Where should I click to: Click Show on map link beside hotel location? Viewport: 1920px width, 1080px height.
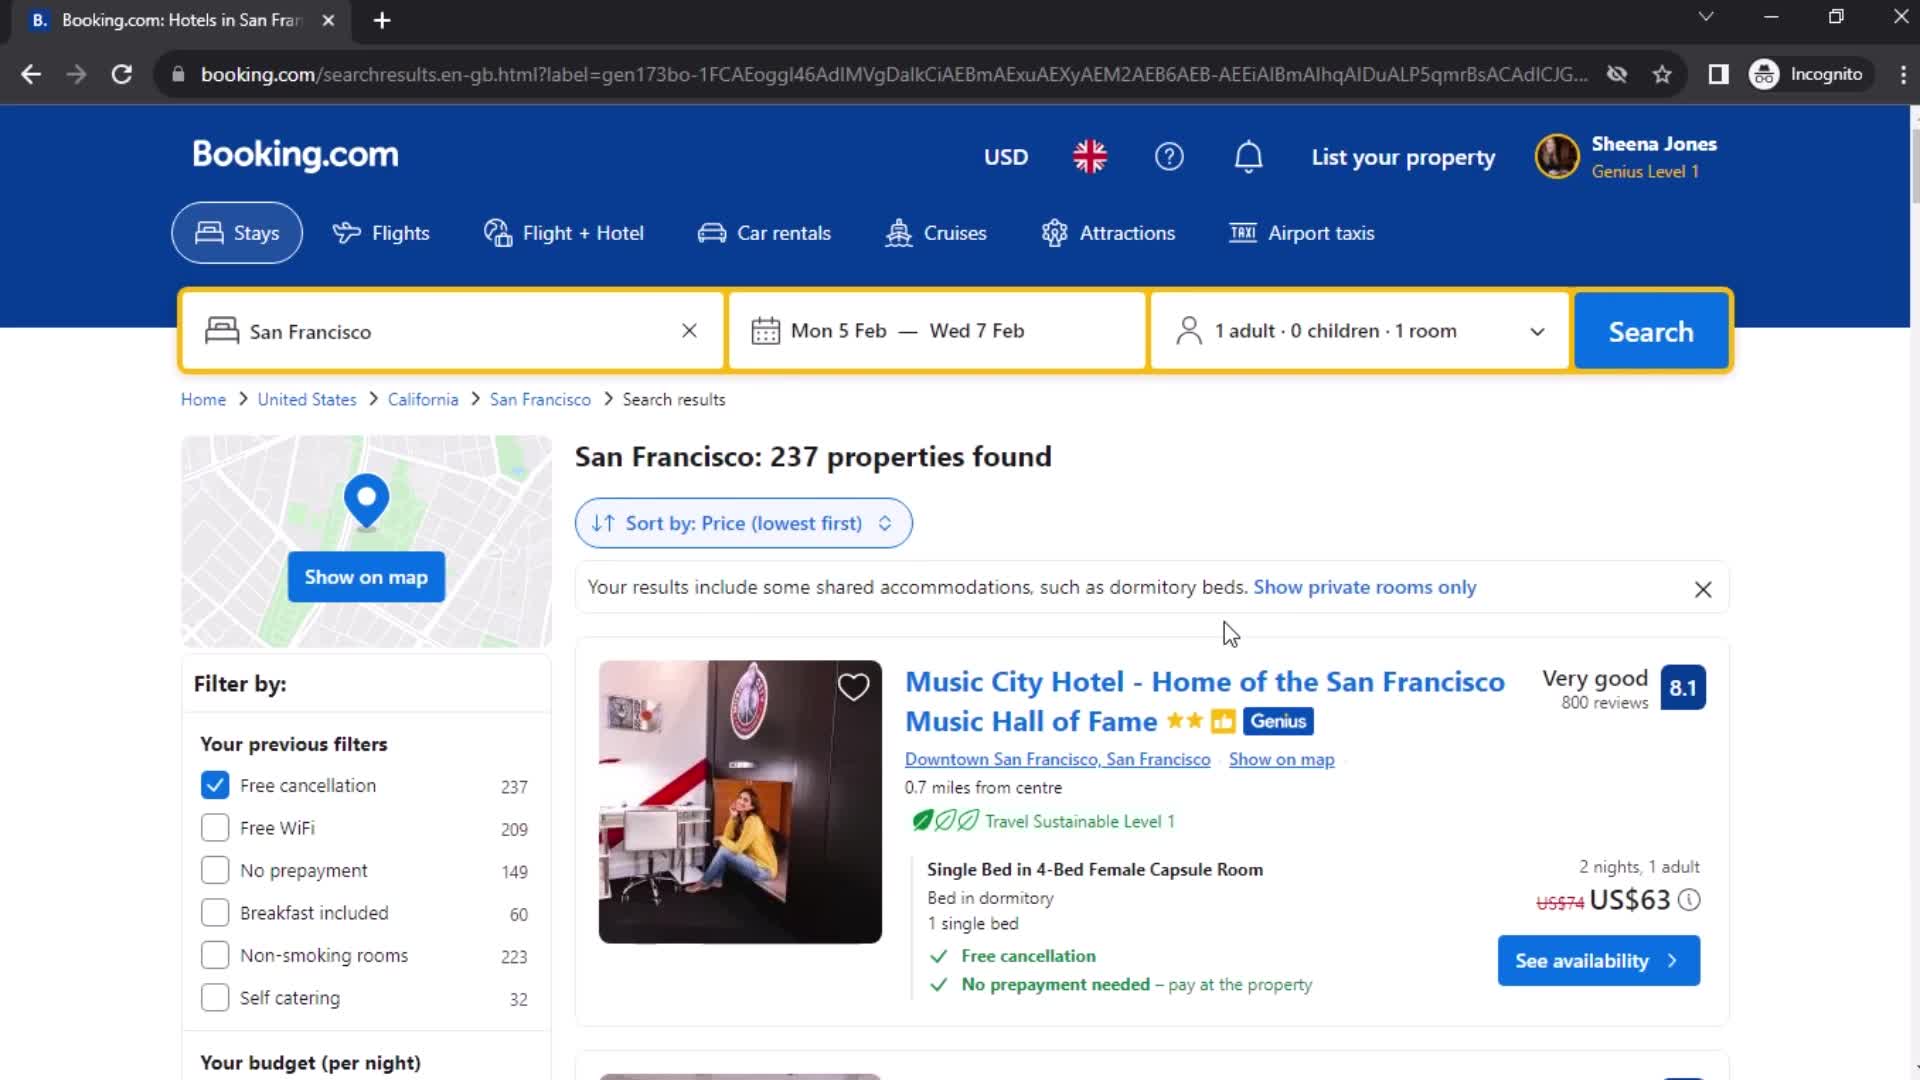[1281, 759]
